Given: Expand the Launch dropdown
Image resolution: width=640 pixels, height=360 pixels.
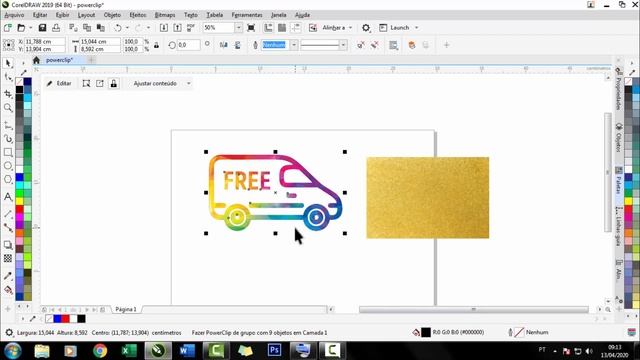Looking at the screenshot, I should pos(416,28).
